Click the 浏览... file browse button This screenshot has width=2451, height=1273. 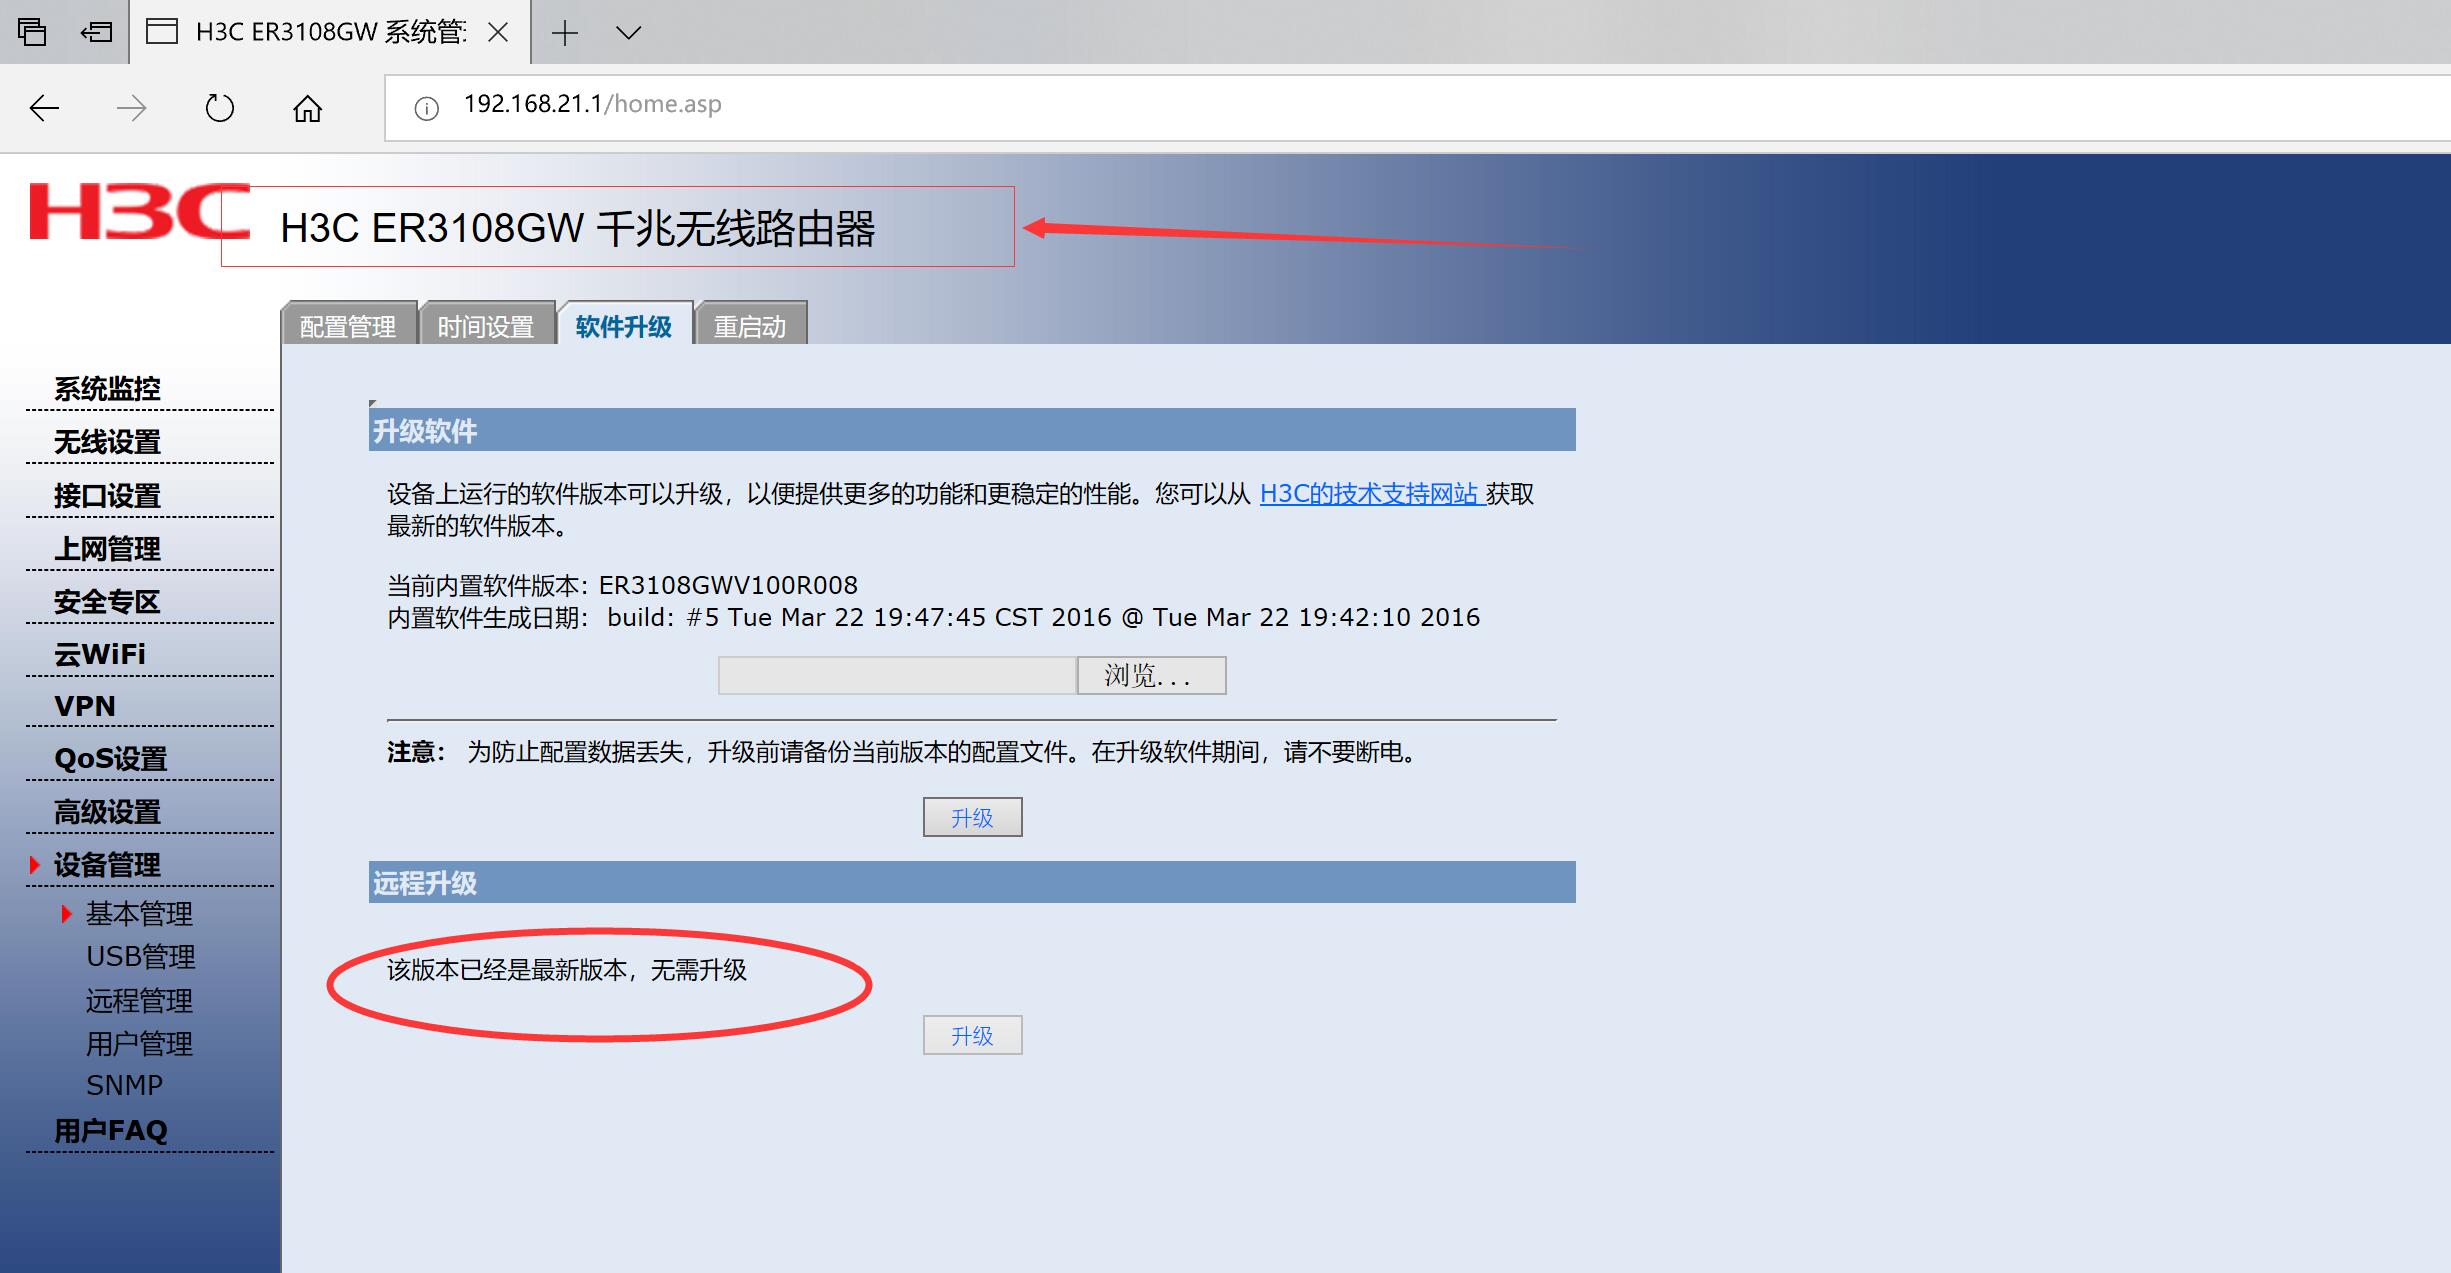pos(1150,676)
